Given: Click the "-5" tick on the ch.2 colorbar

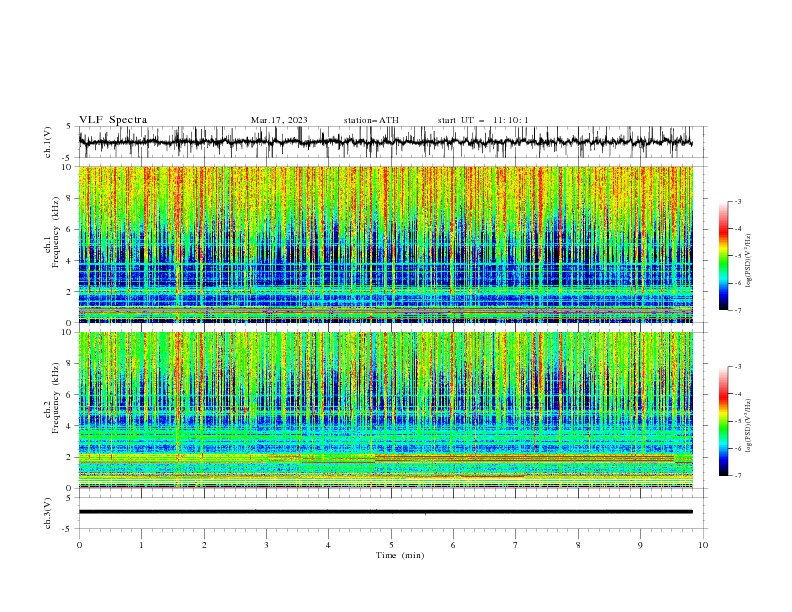Looking at the screenshot, I should pyautogui.click(x=738, y=421).
